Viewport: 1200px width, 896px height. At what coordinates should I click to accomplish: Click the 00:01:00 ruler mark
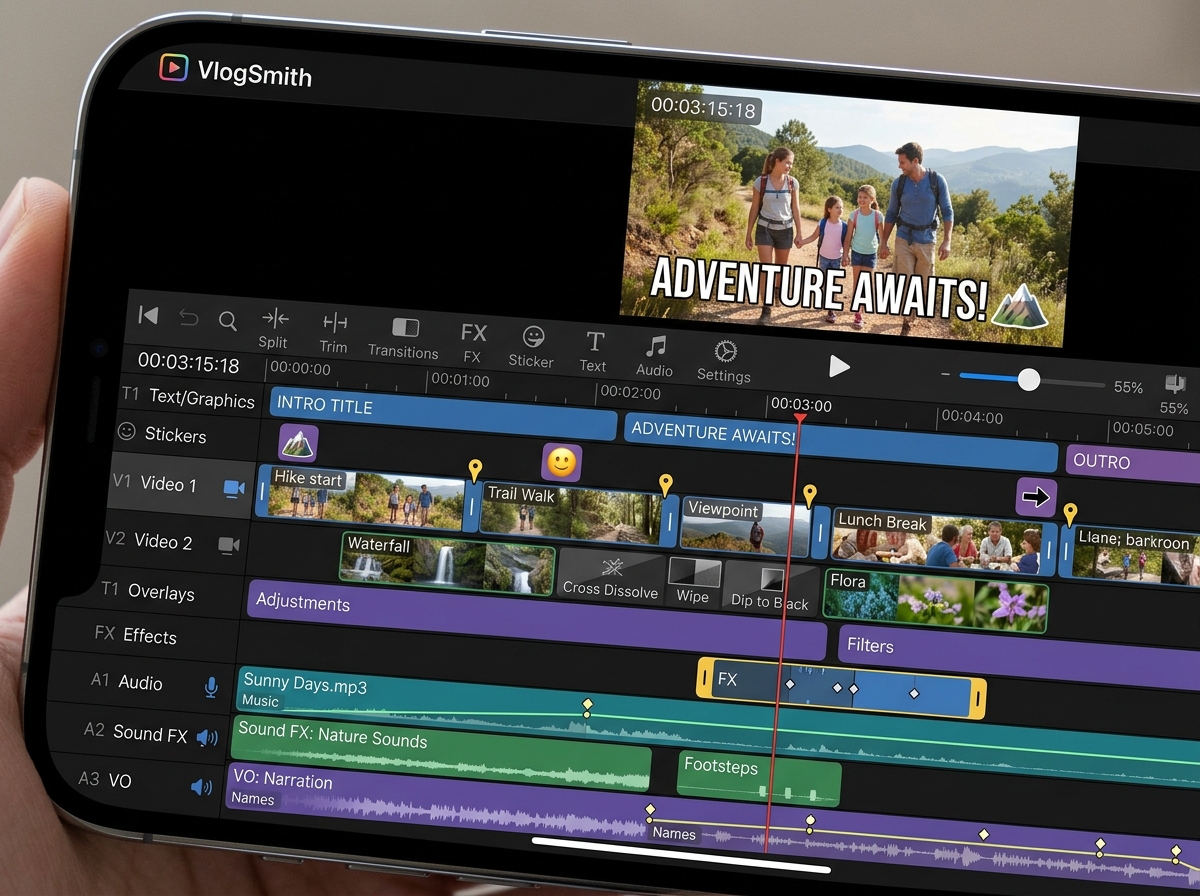pyautogui.click(x=460, y=381)
